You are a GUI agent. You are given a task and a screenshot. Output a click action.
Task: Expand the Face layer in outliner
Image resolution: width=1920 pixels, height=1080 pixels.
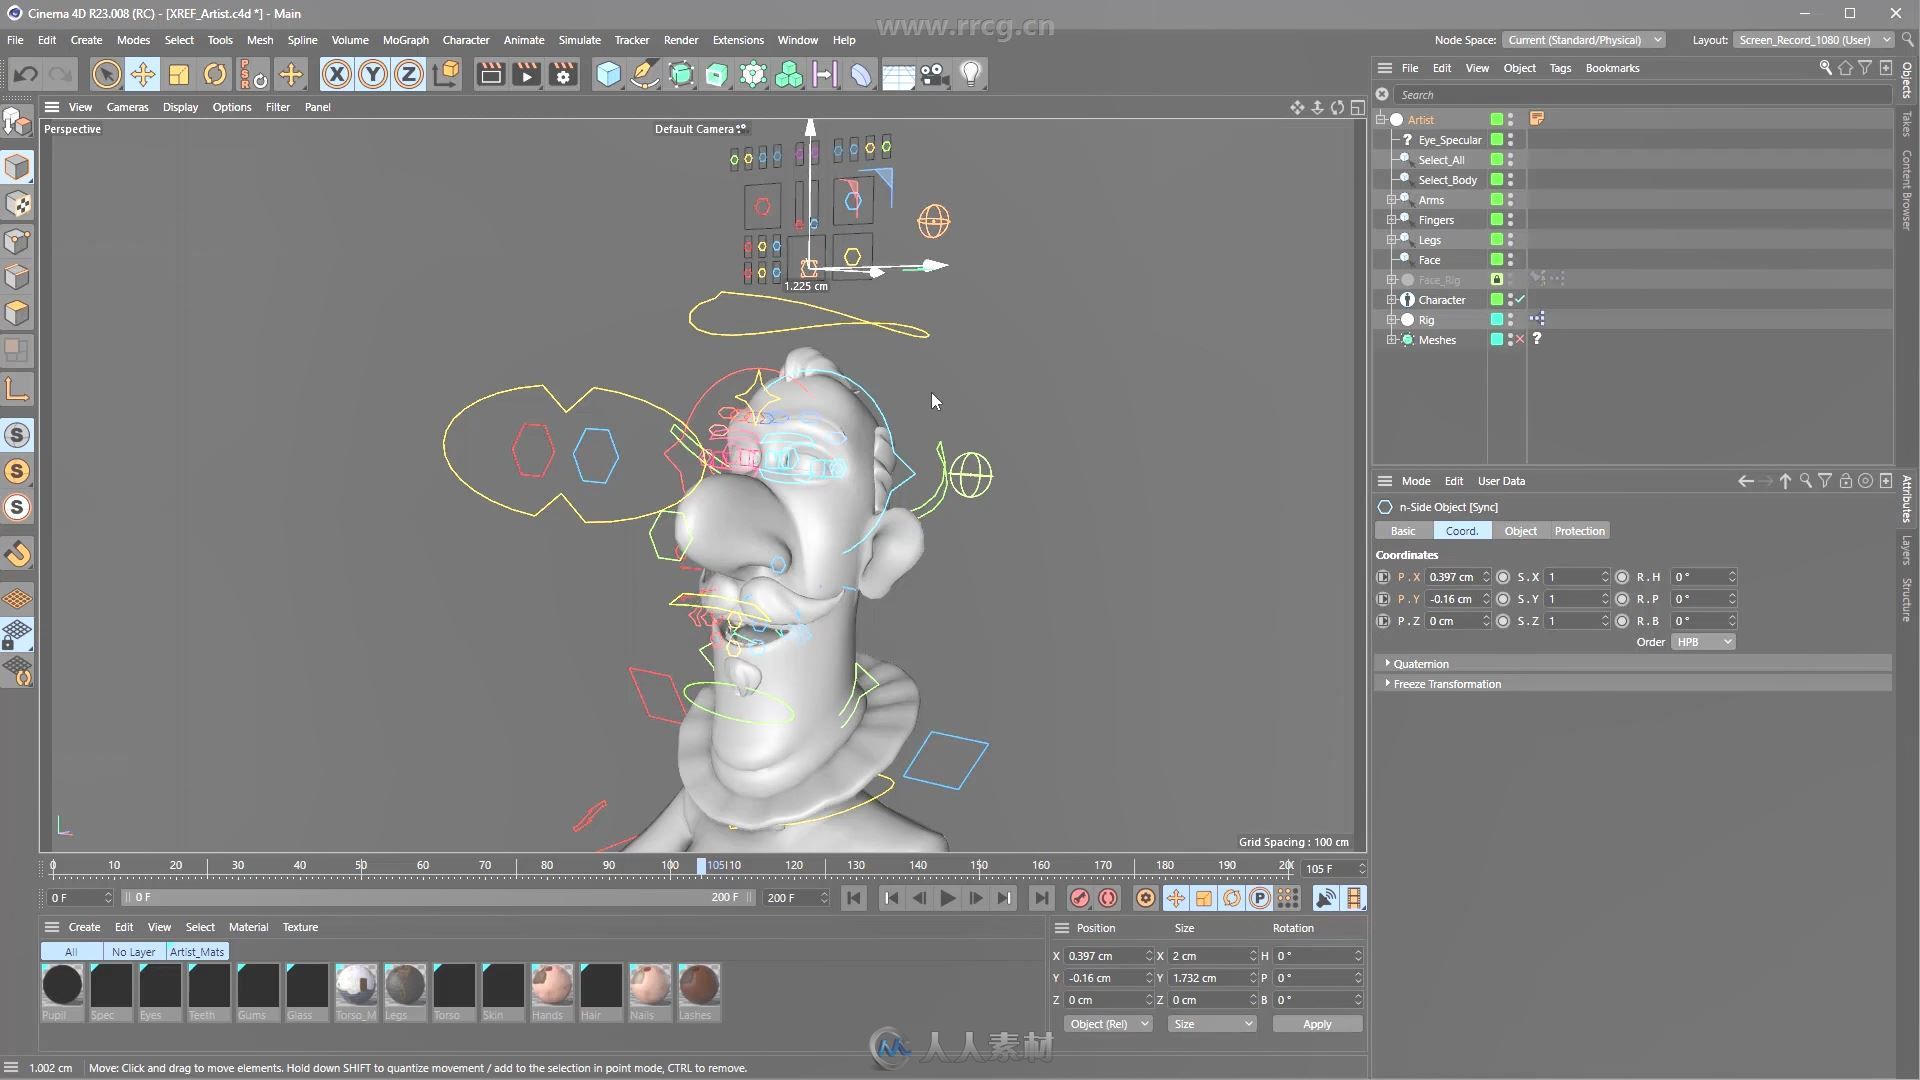pos(1393,258)
